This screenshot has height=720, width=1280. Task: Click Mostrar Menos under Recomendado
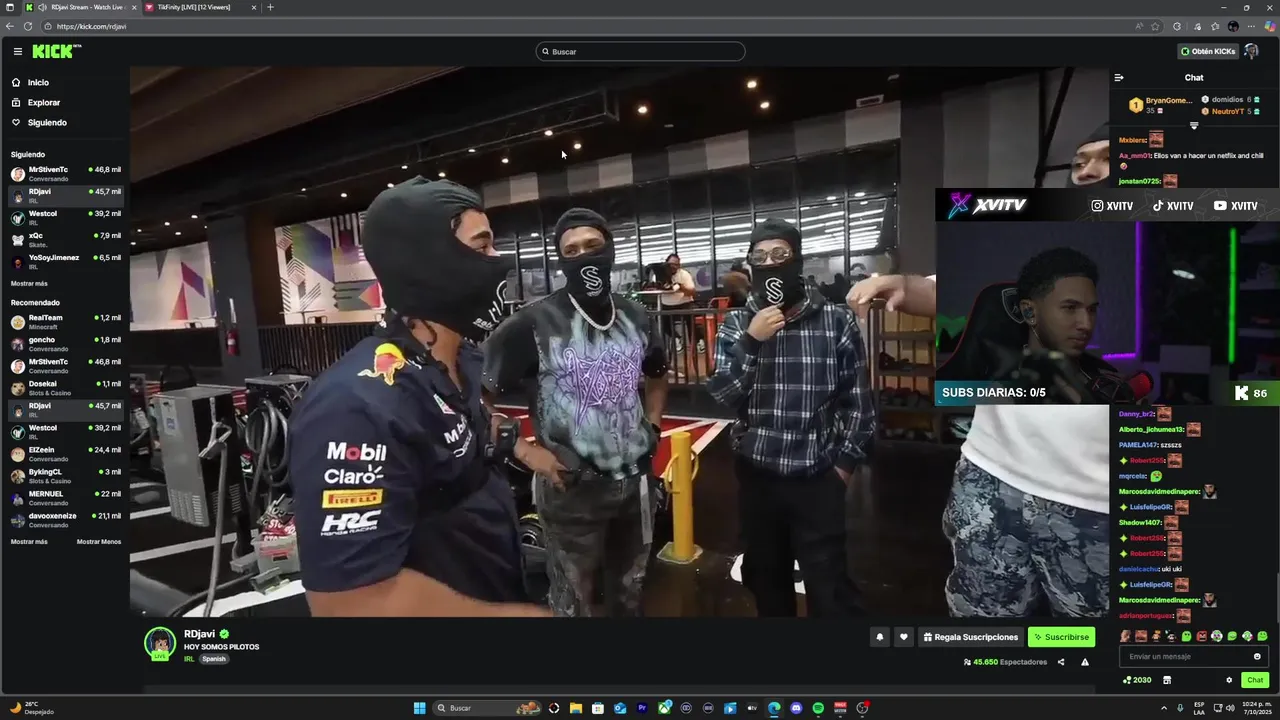(99, 542)
